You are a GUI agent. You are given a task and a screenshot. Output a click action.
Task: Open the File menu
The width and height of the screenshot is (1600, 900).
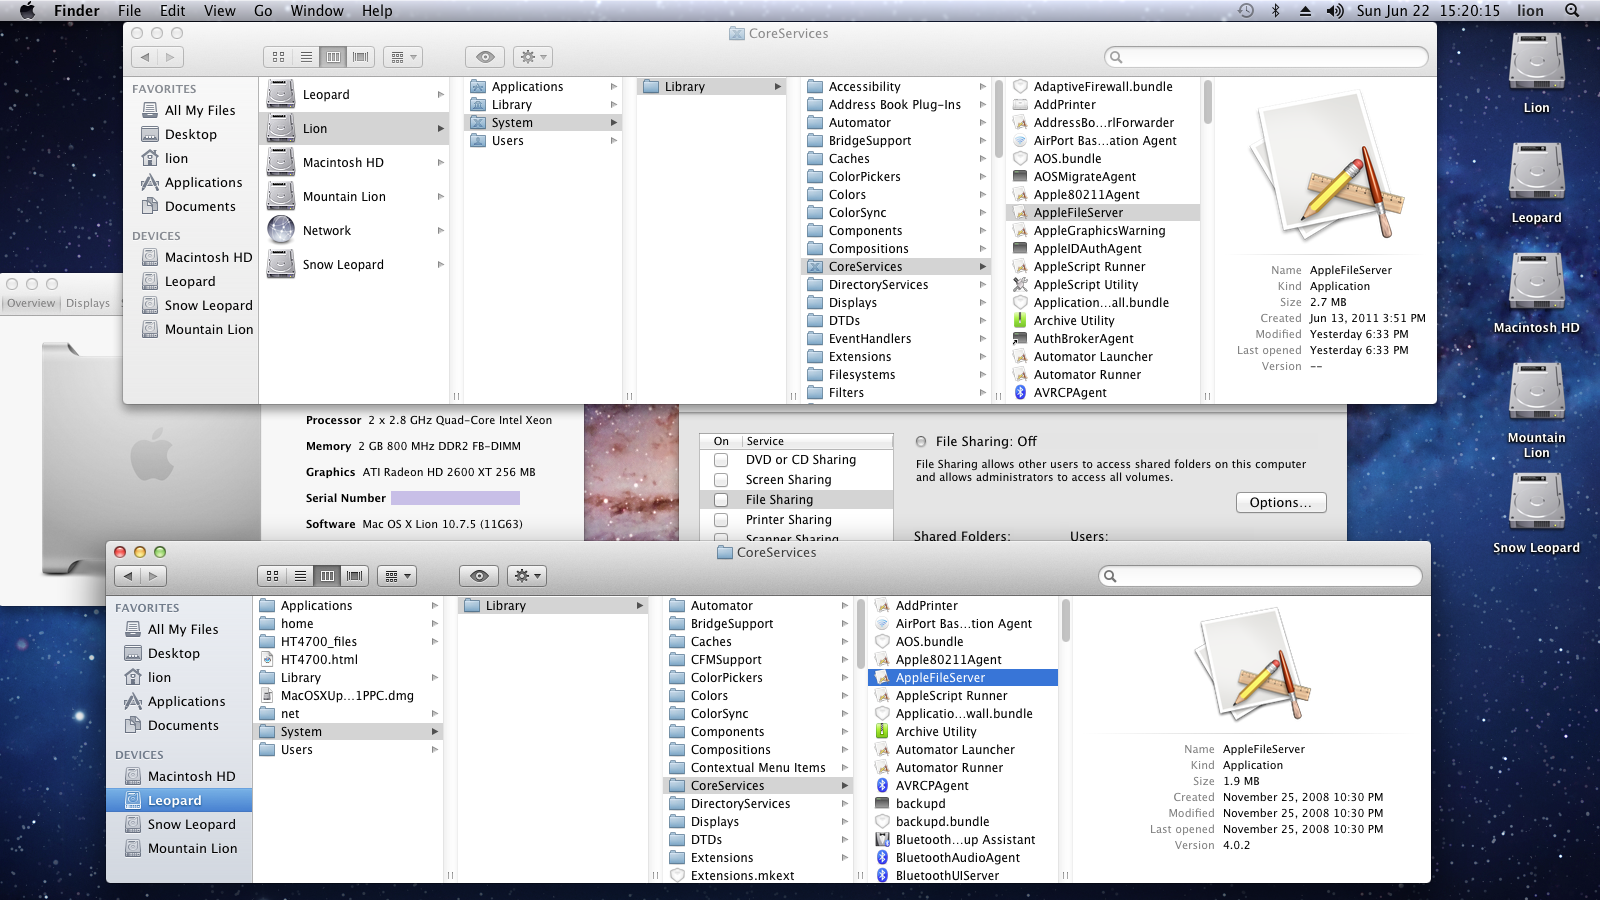[x=129, y=11]
